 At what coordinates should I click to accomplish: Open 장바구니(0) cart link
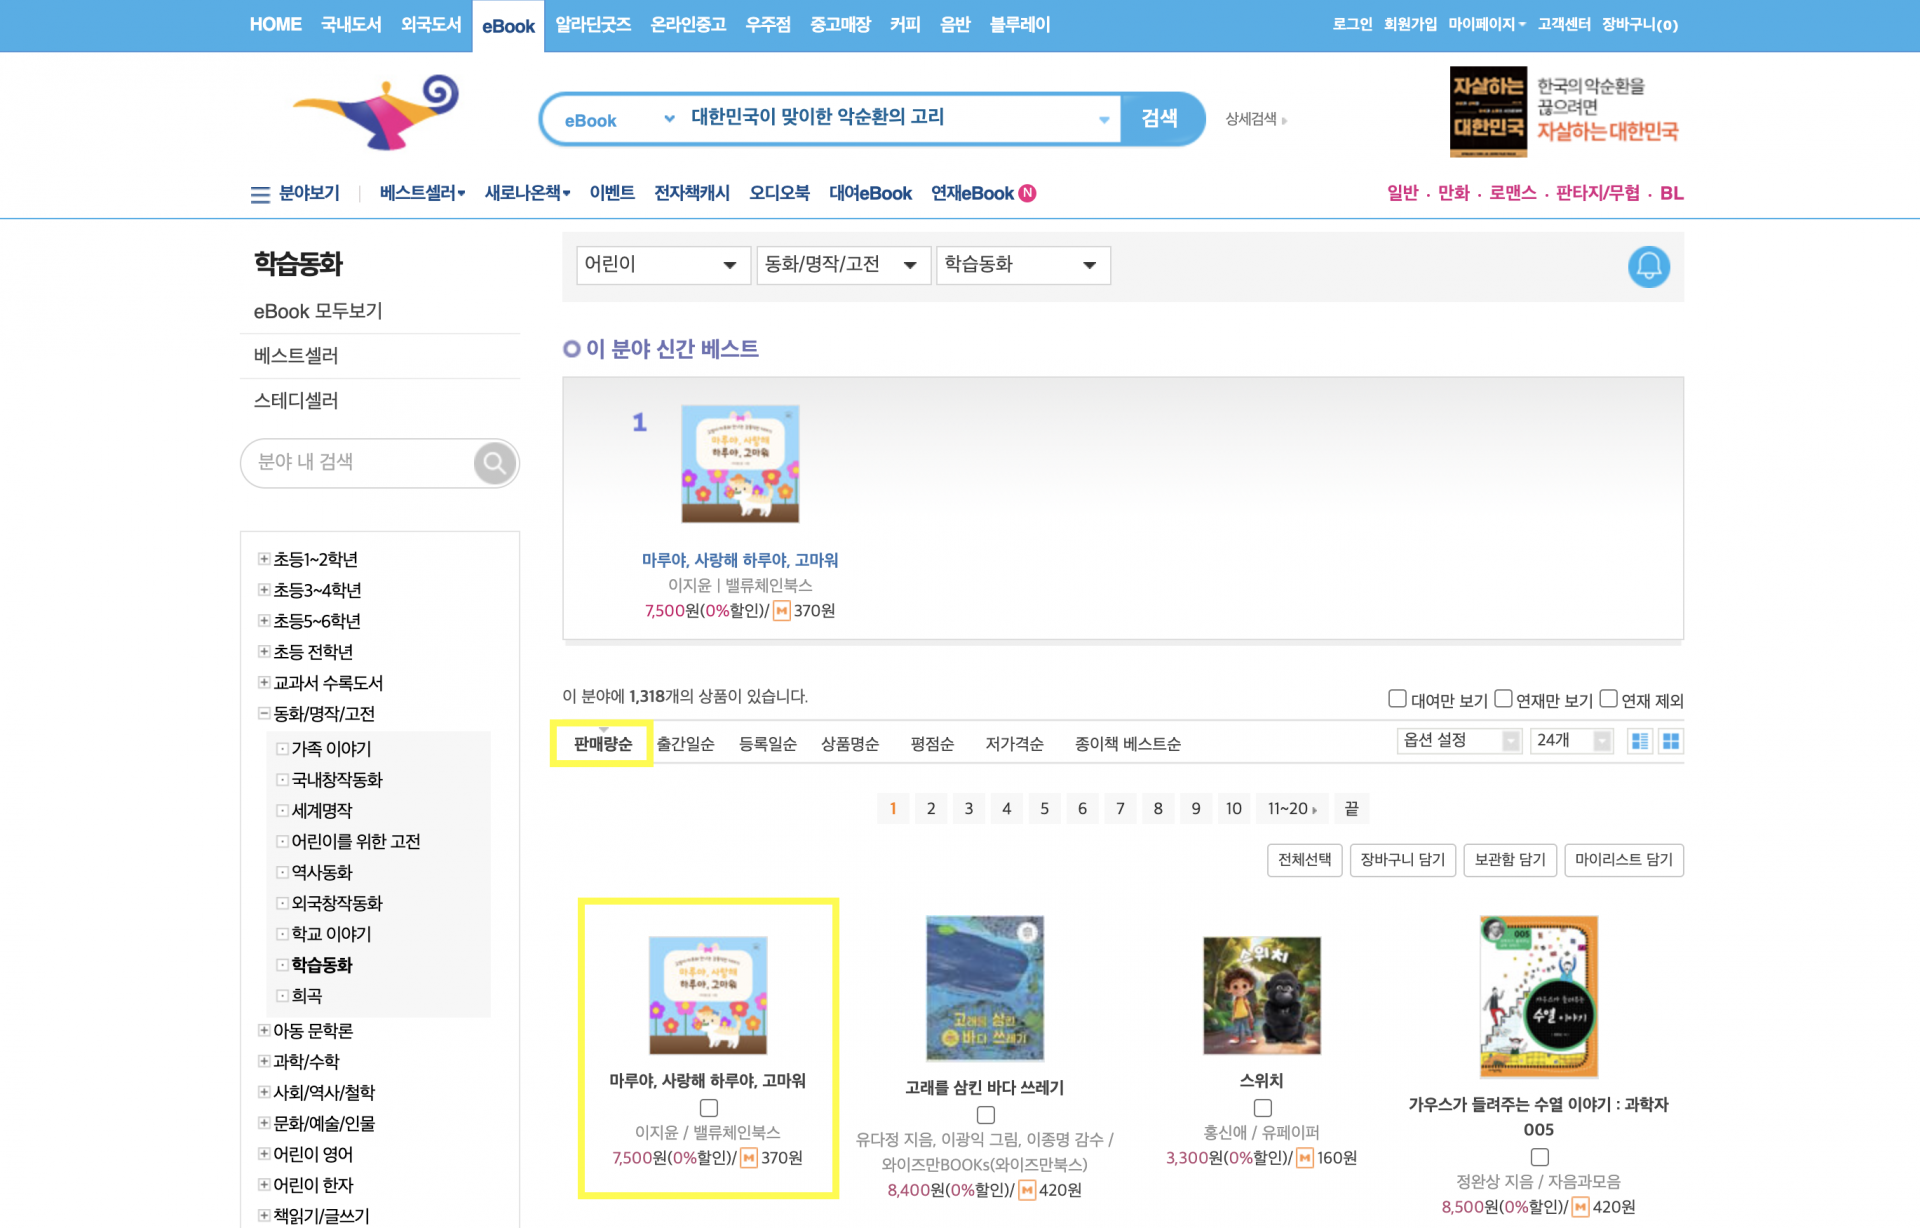click(1640, 25)
